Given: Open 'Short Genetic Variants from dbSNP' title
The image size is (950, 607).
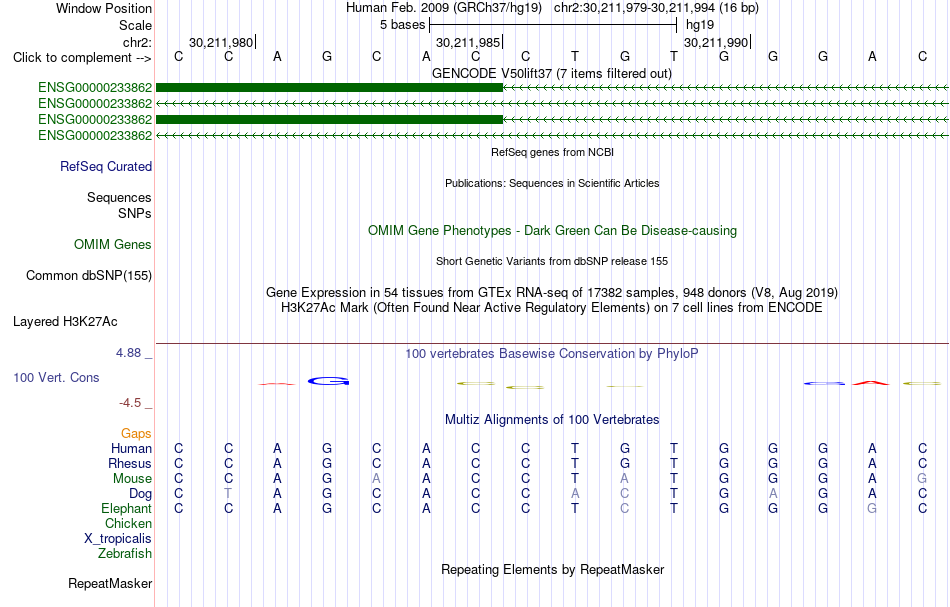Looking at the screenshot, I should click(x=552, y=261).
